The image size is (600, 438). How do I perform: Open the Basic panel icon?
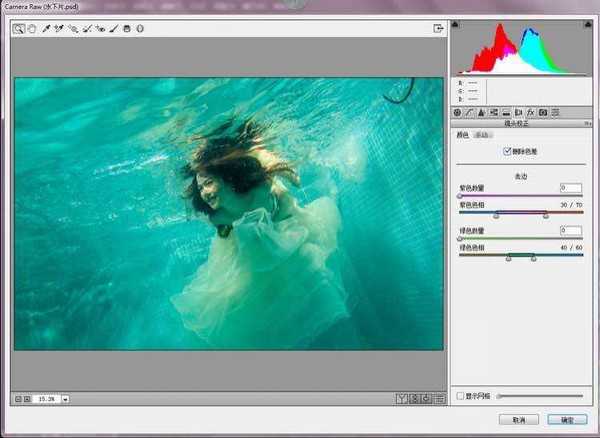pyautogui.click(x=458, y=113)
